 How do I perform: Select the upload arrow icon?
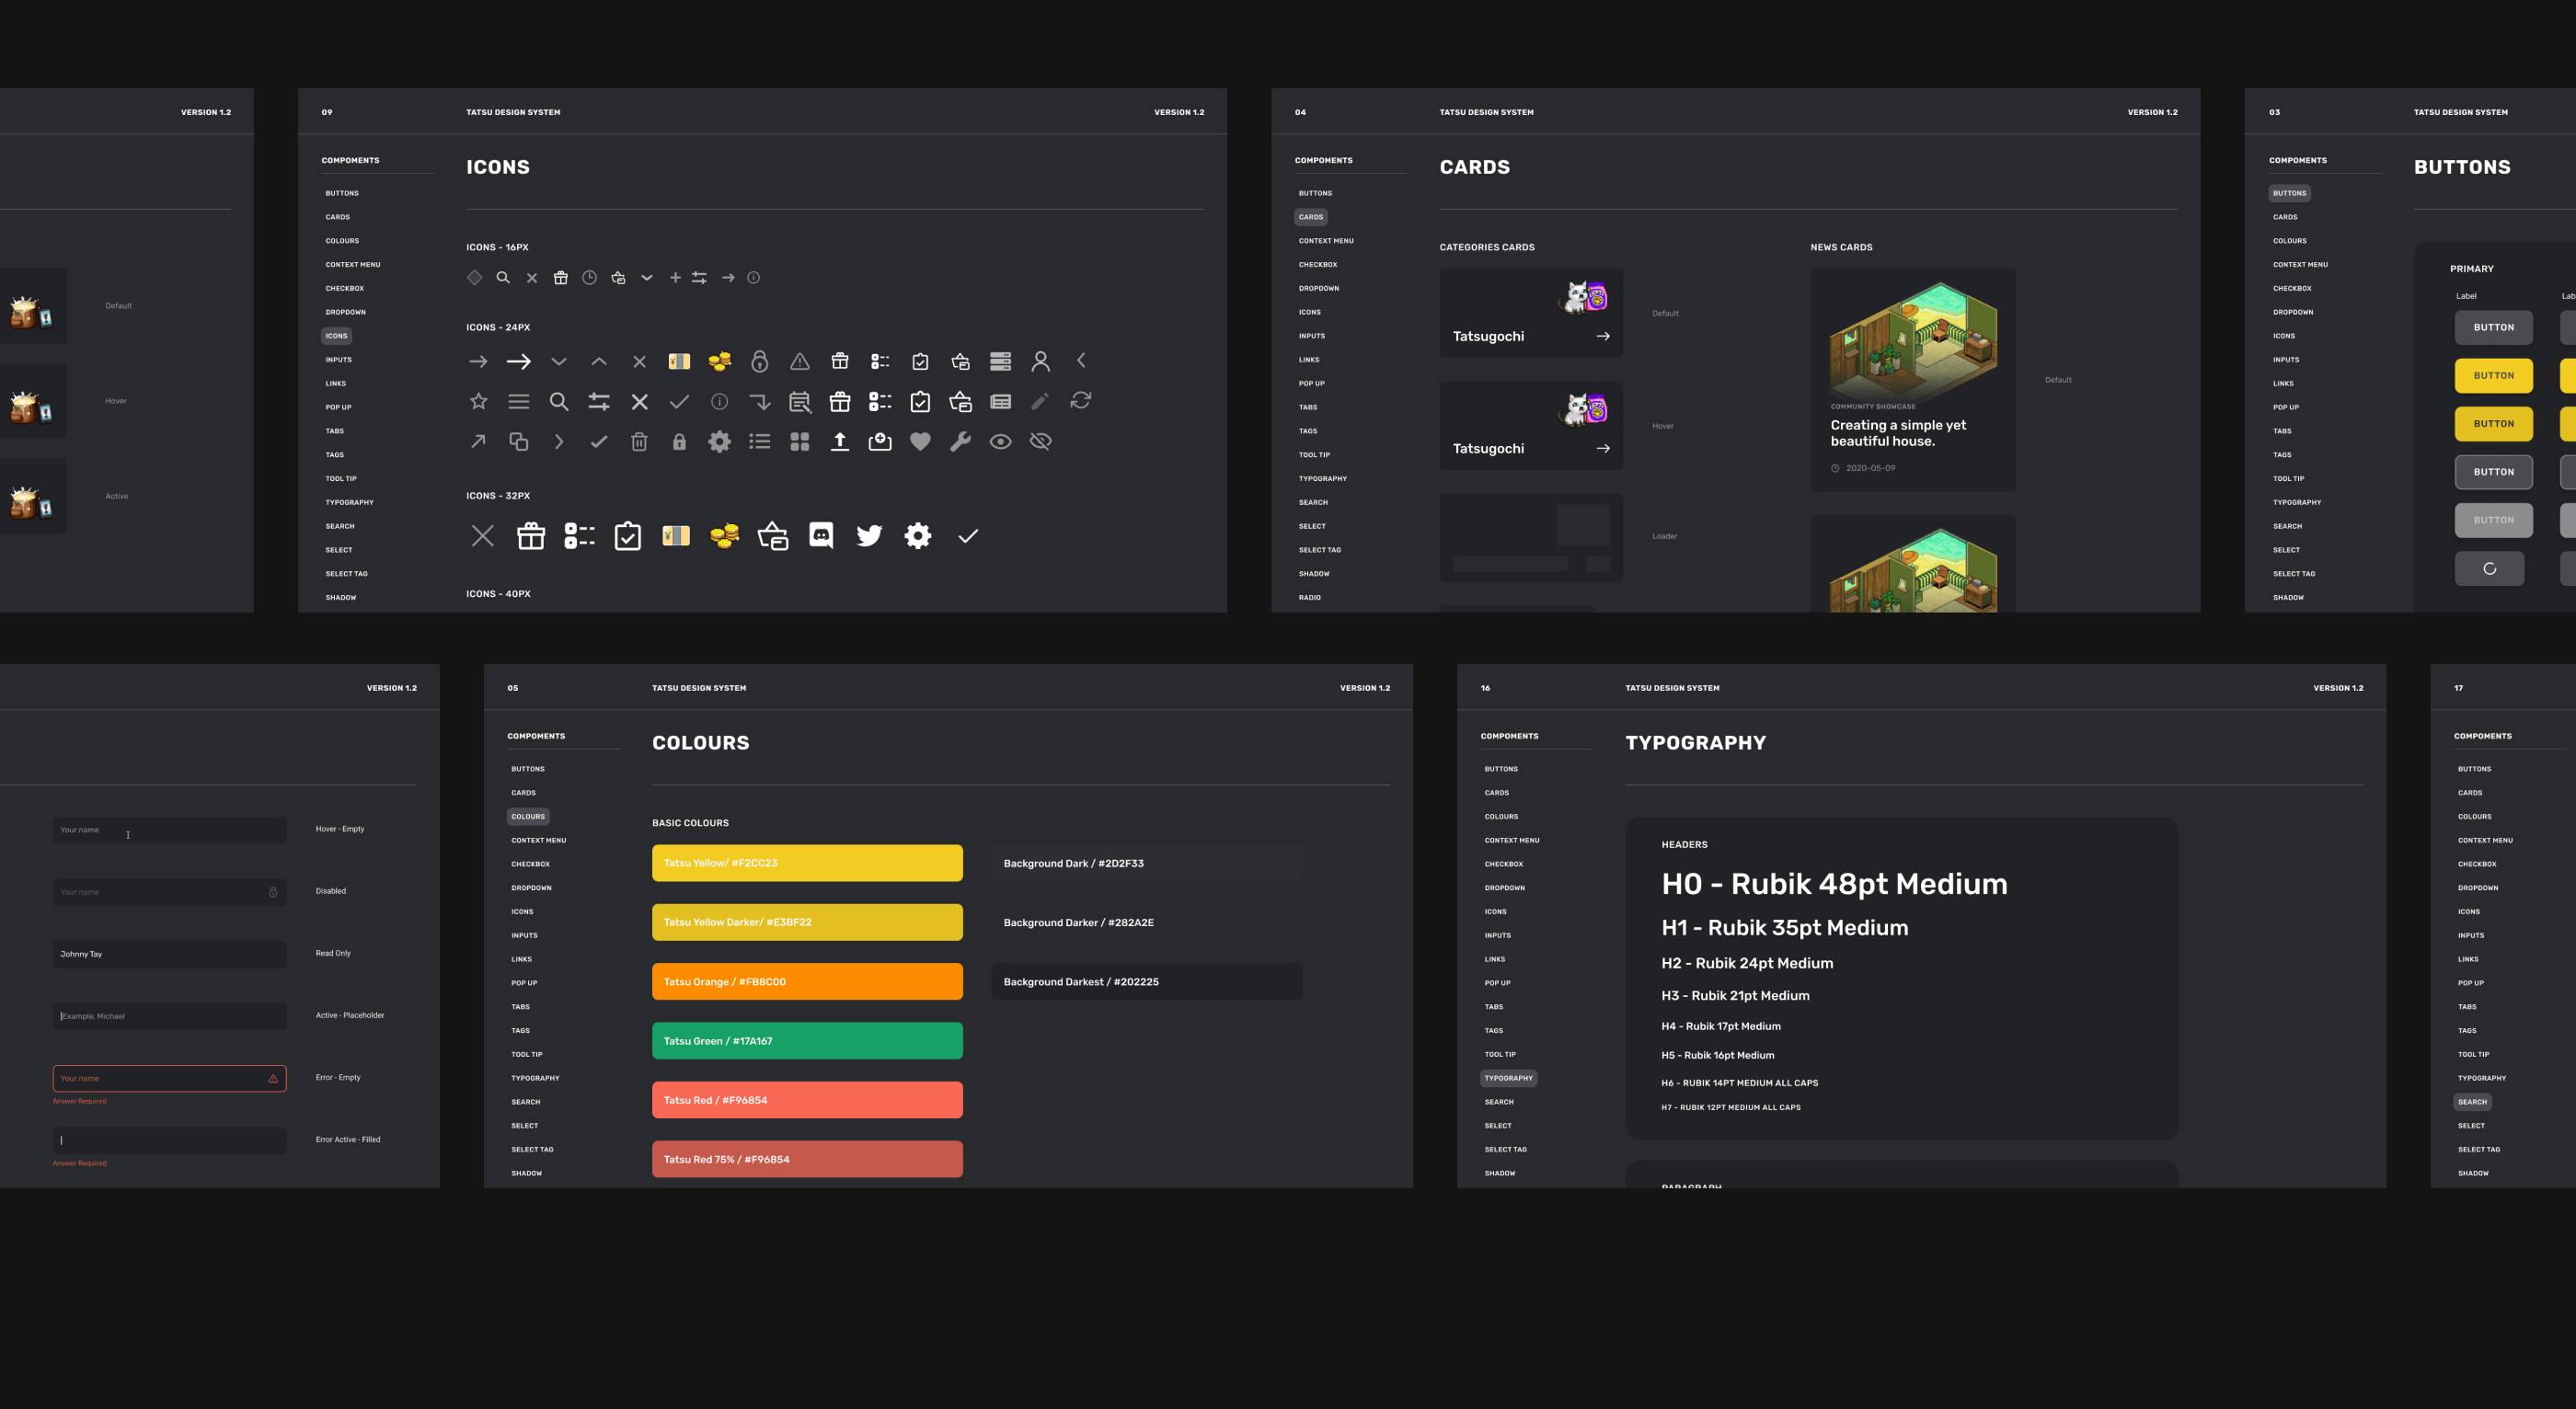[x=840, y=442]
